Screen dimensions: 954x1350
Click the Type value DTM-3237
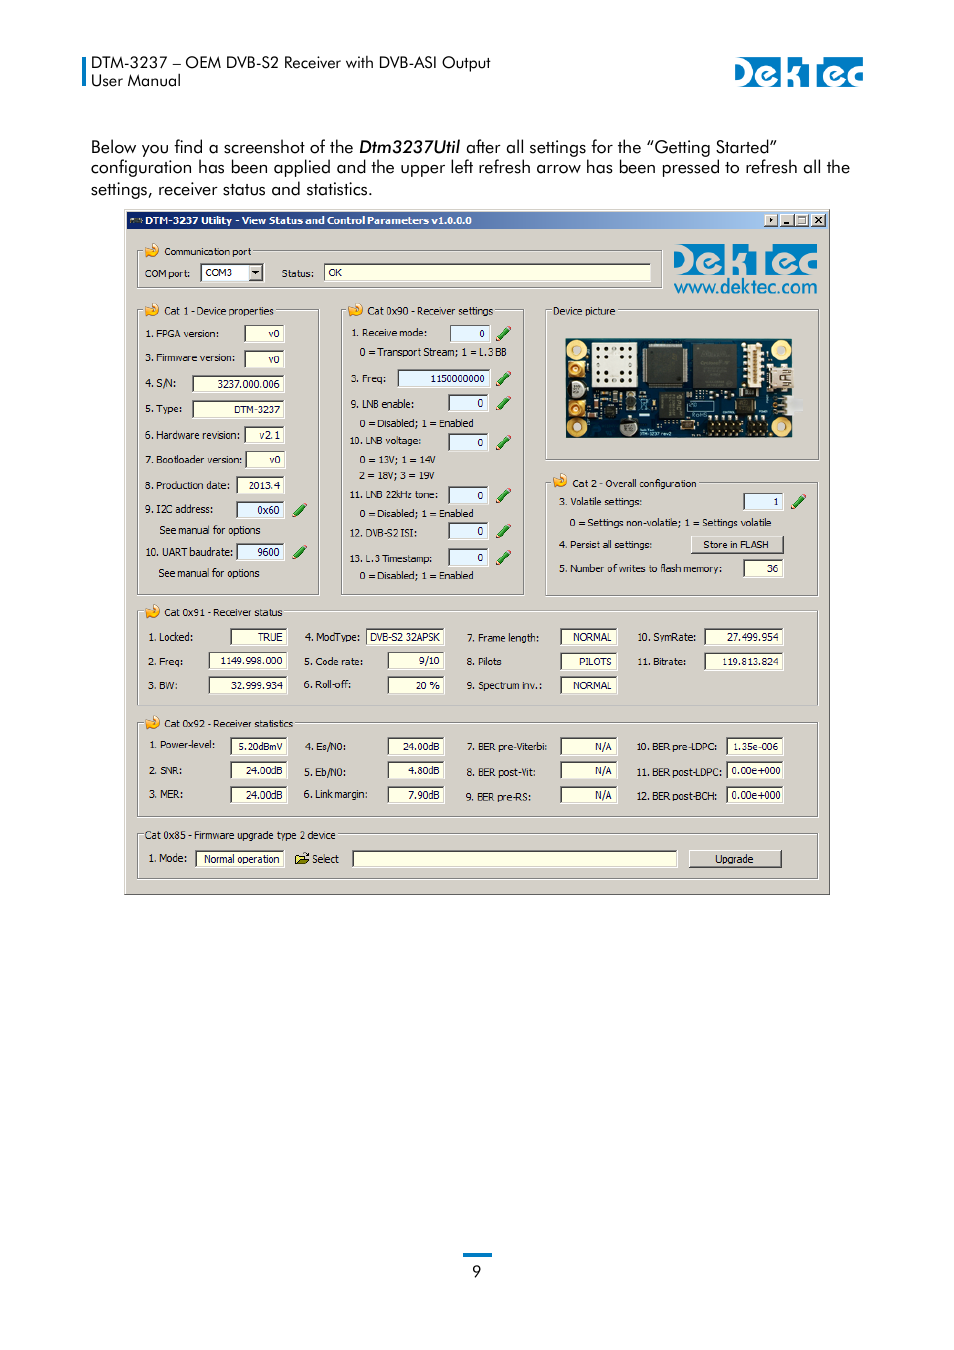238,409
